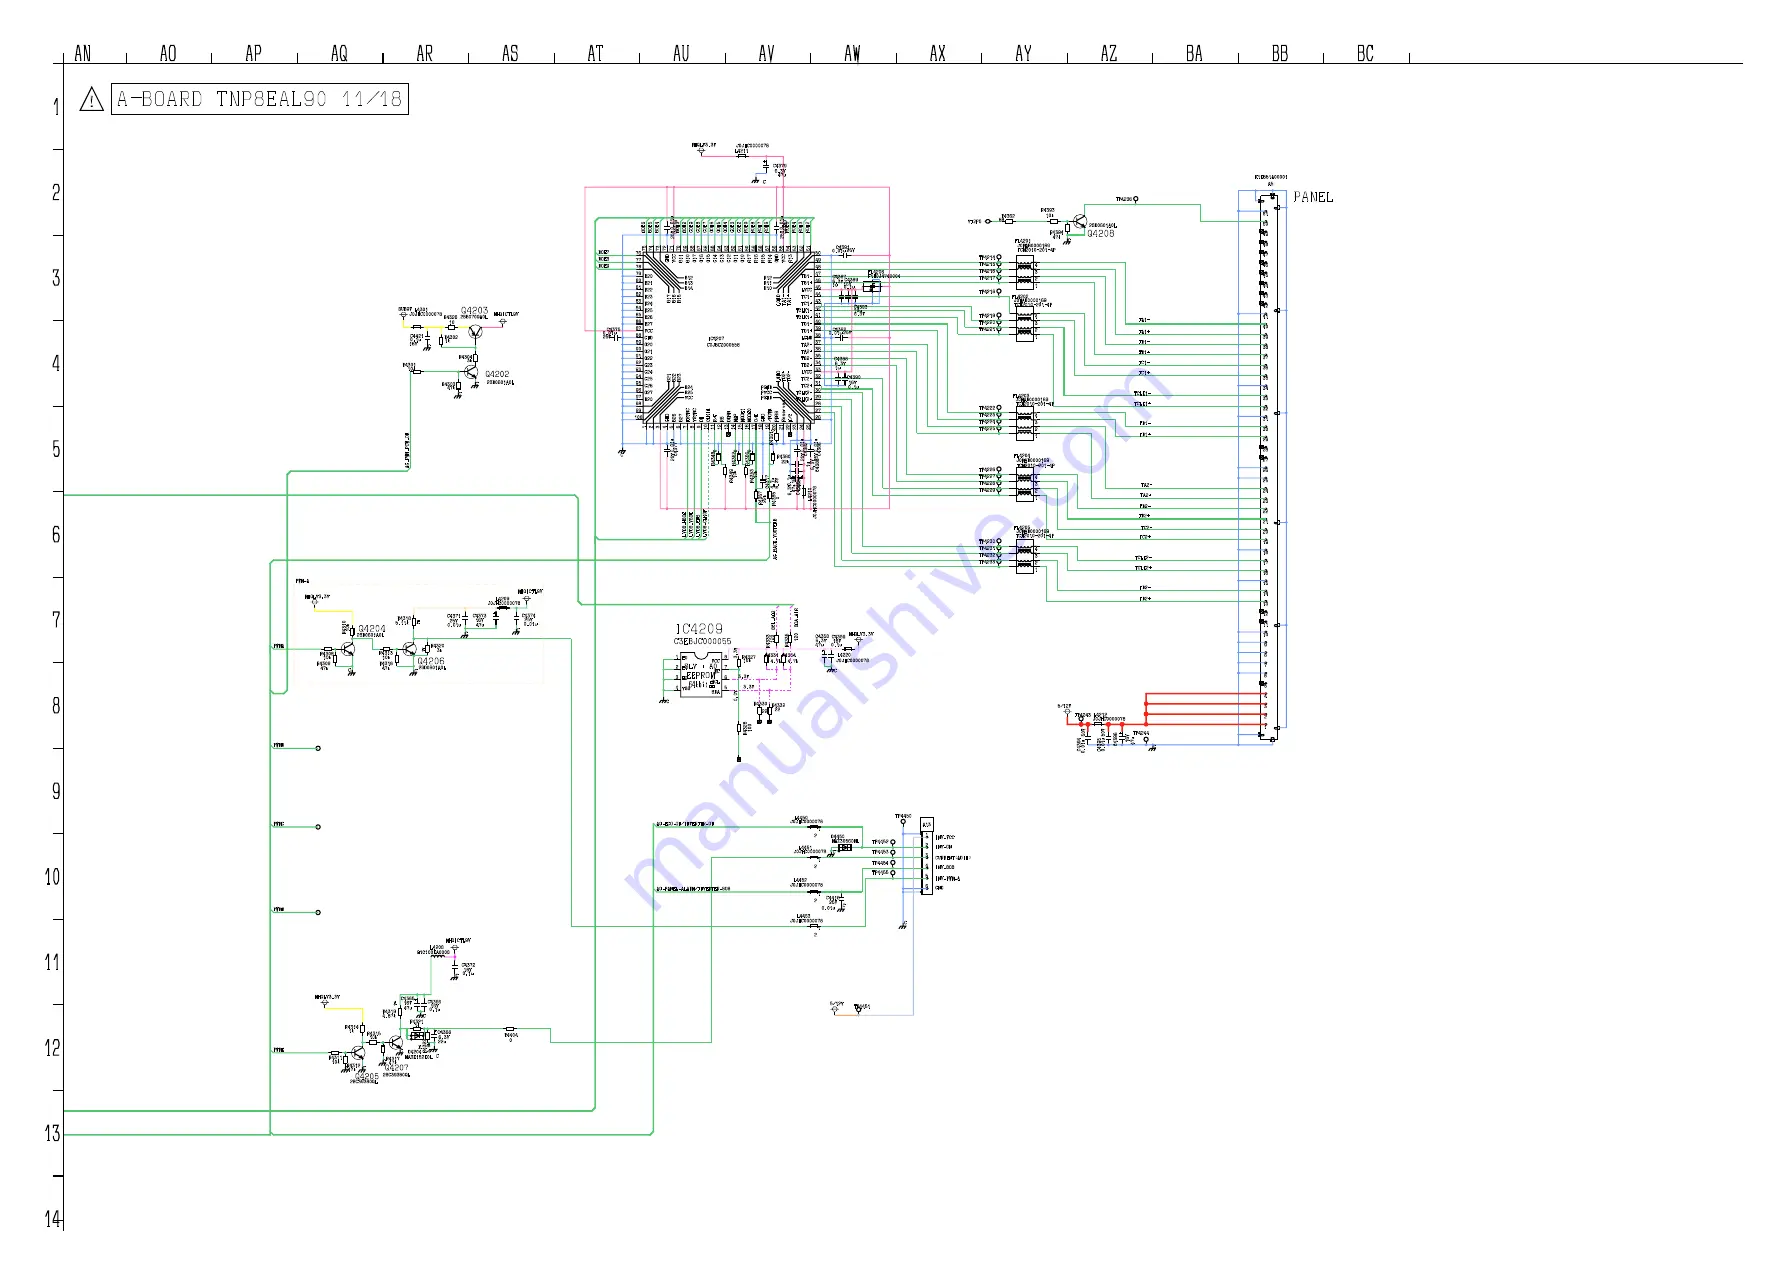Click the Q4203 label text
The height and width of the screenshot is (1263, 1787).
(x=475, y=312)
